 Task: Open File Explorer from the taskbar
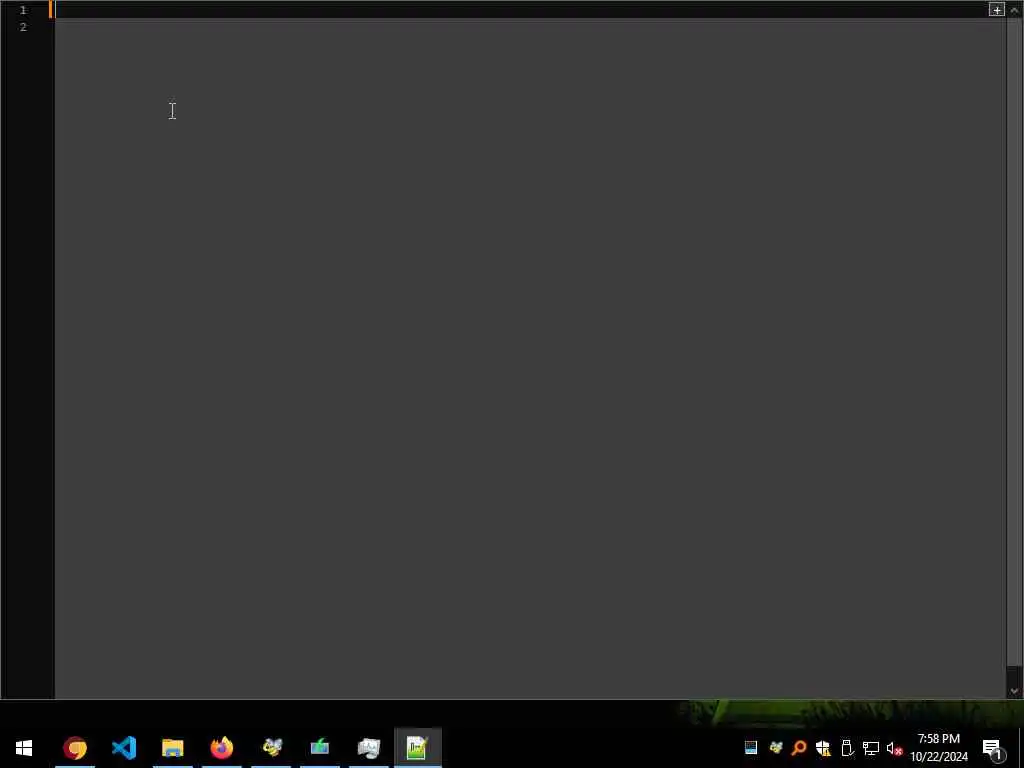(173, 748)
